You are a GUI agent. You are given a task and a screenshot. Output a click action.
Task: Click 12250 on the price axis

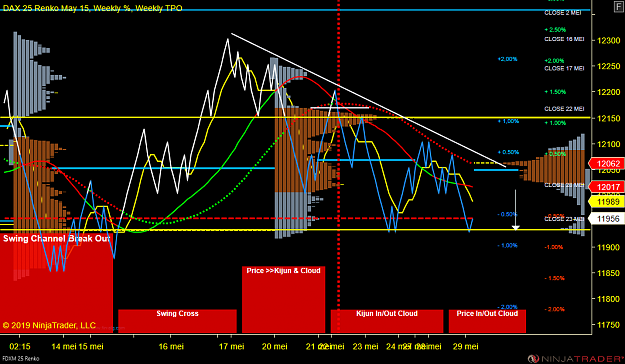pyautogui.click(x=609, y=66)
